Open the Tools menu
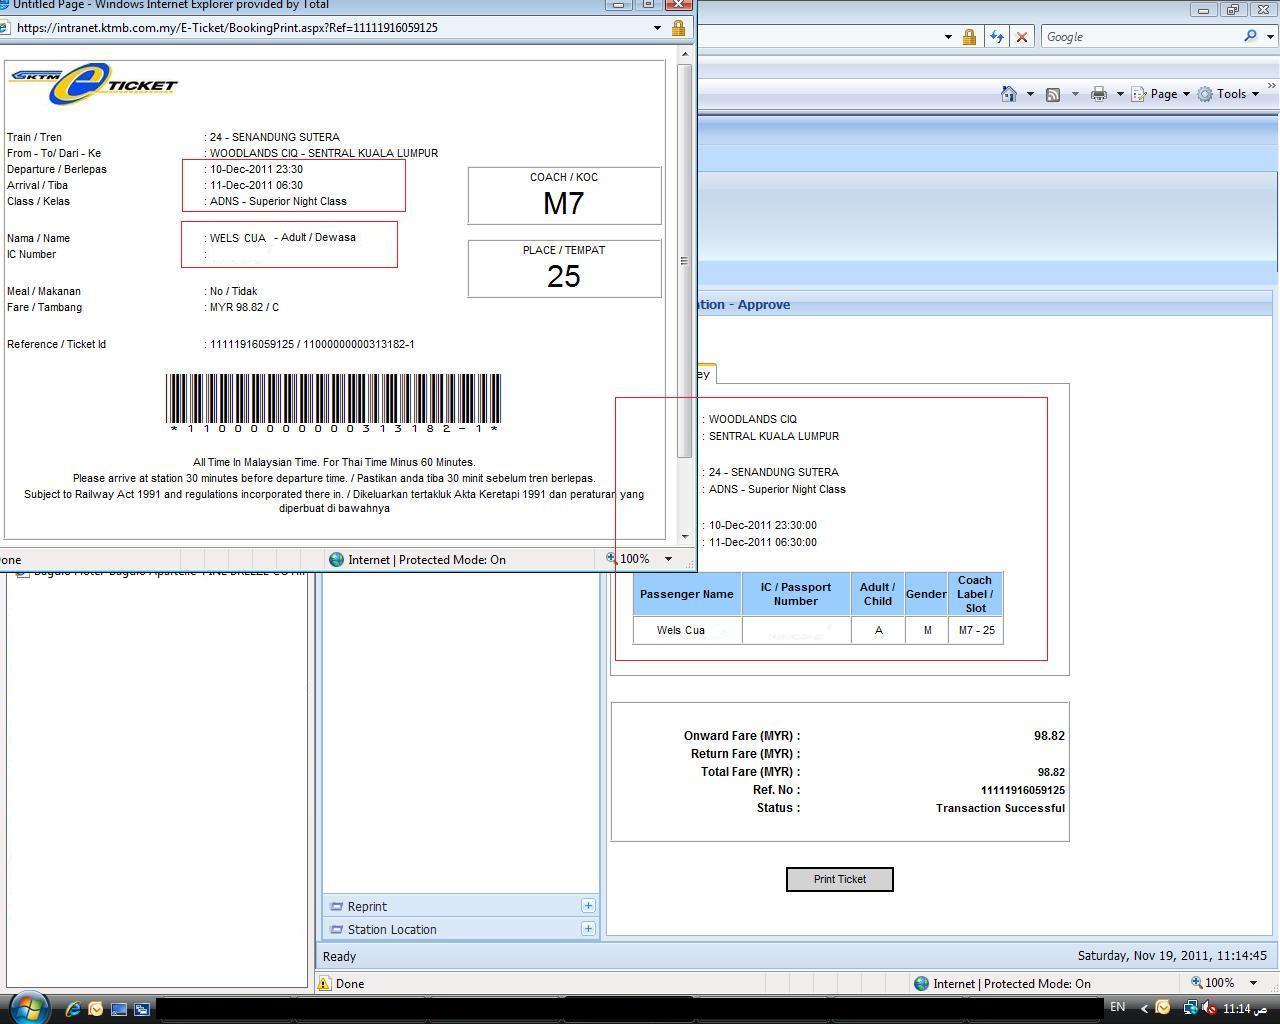Screen dimensions: 1280x1024 coord(1229,94)
